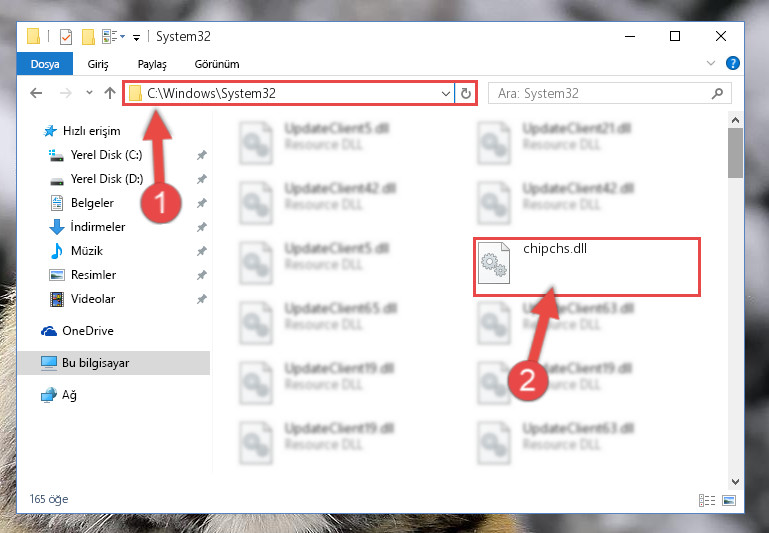
Task: Refresh the System32 folder view
Action: click(466, 93)
